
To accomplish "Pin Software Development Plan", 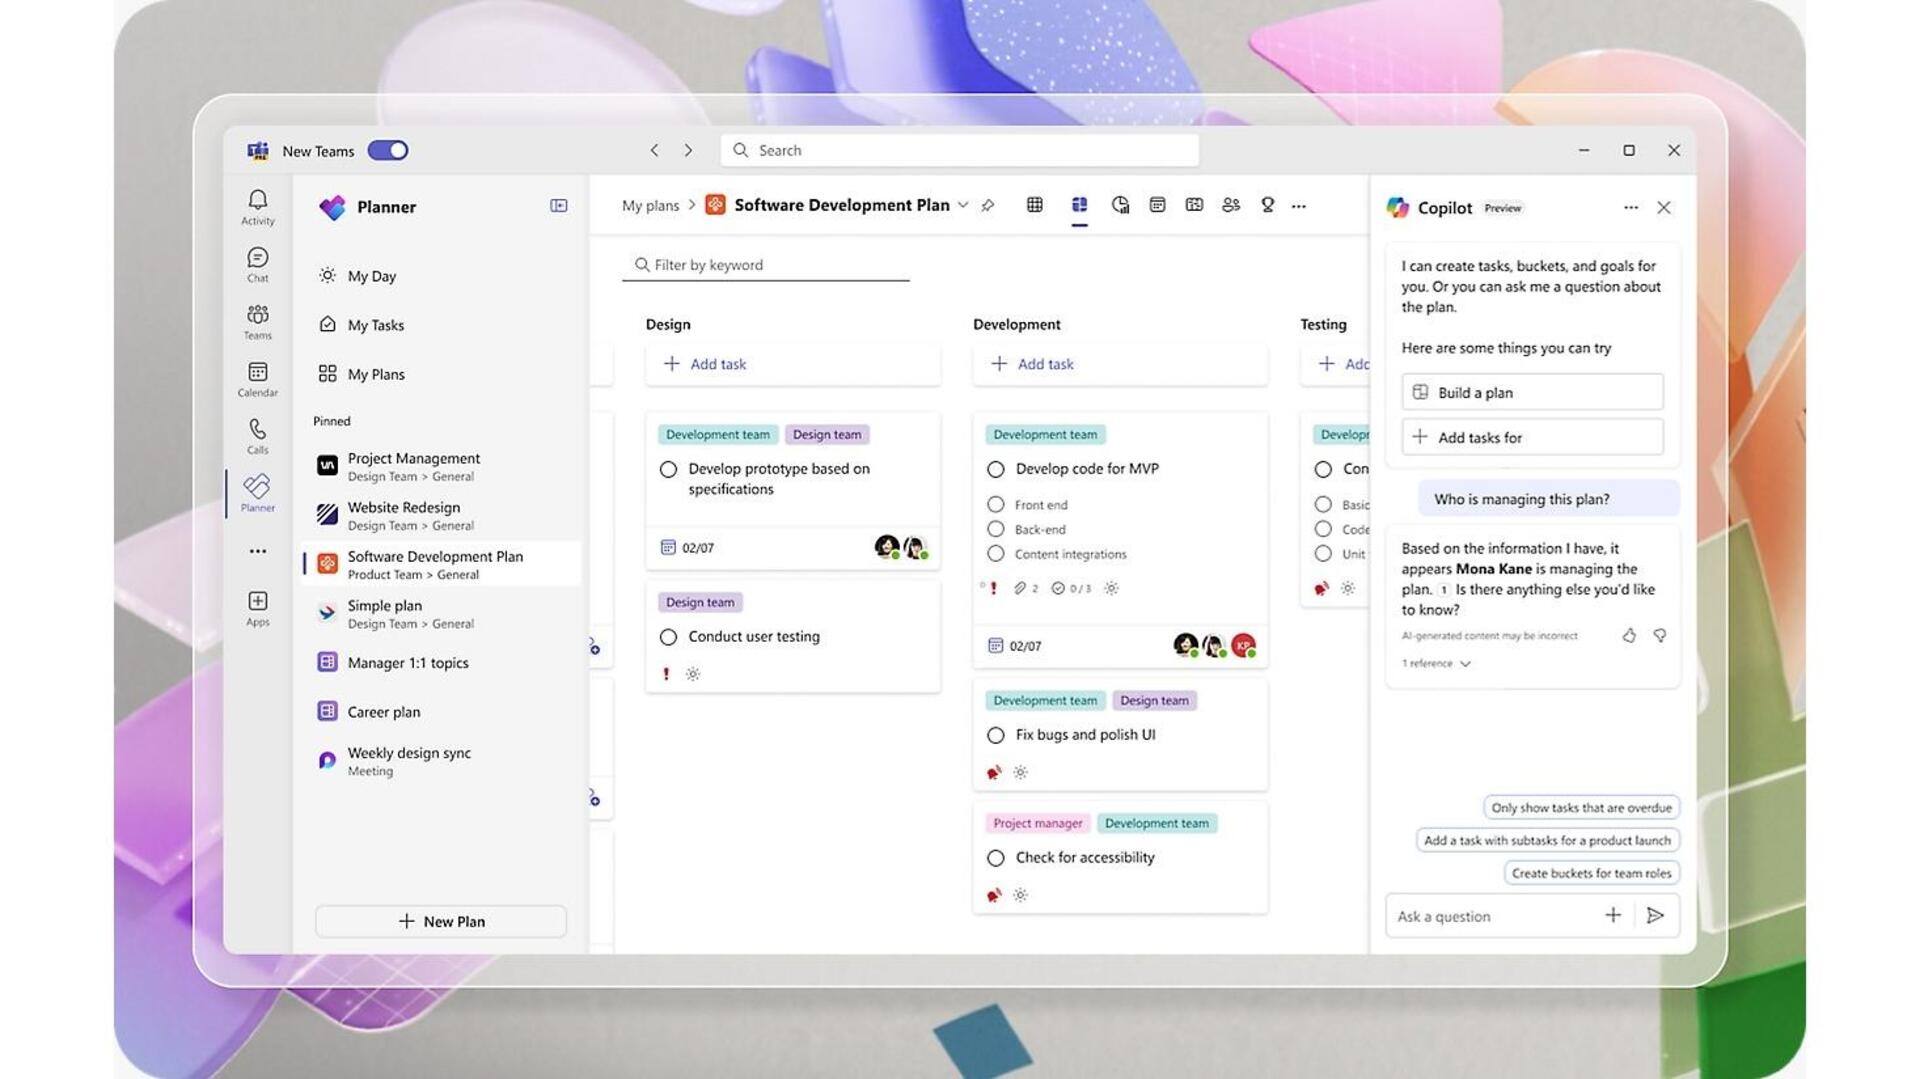I will tap(988, 205).
